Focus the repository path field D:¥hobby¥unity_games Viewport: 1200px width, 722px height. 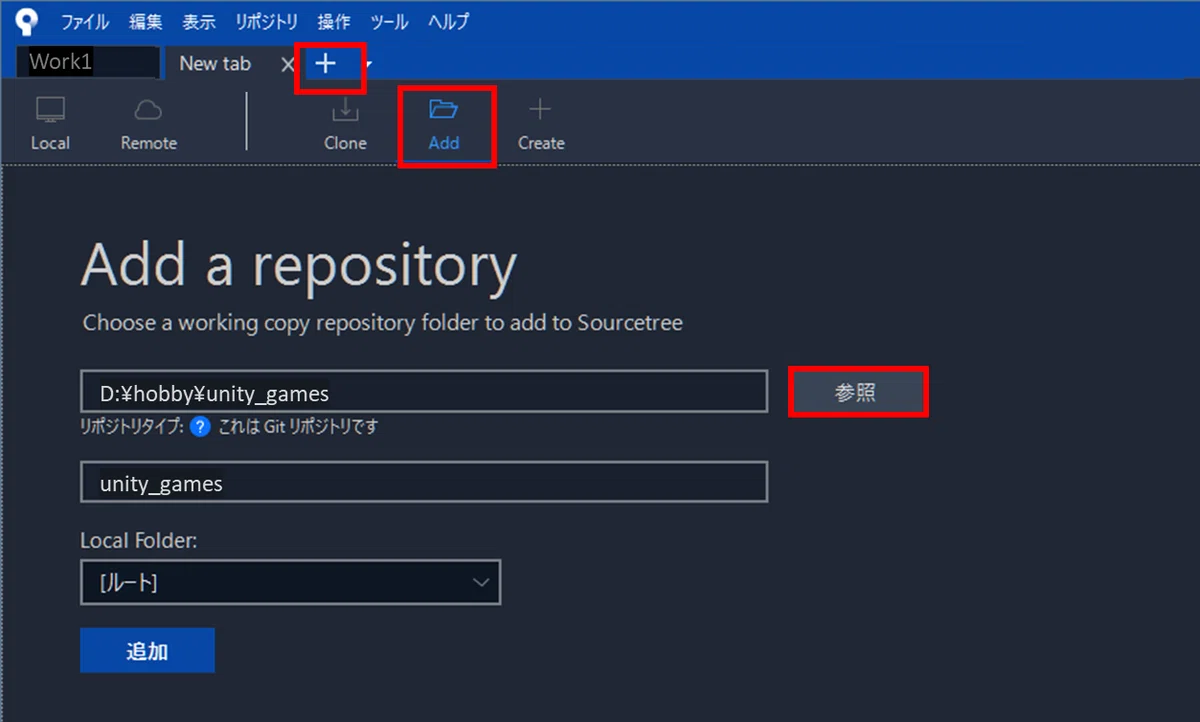tap(424, 391)
